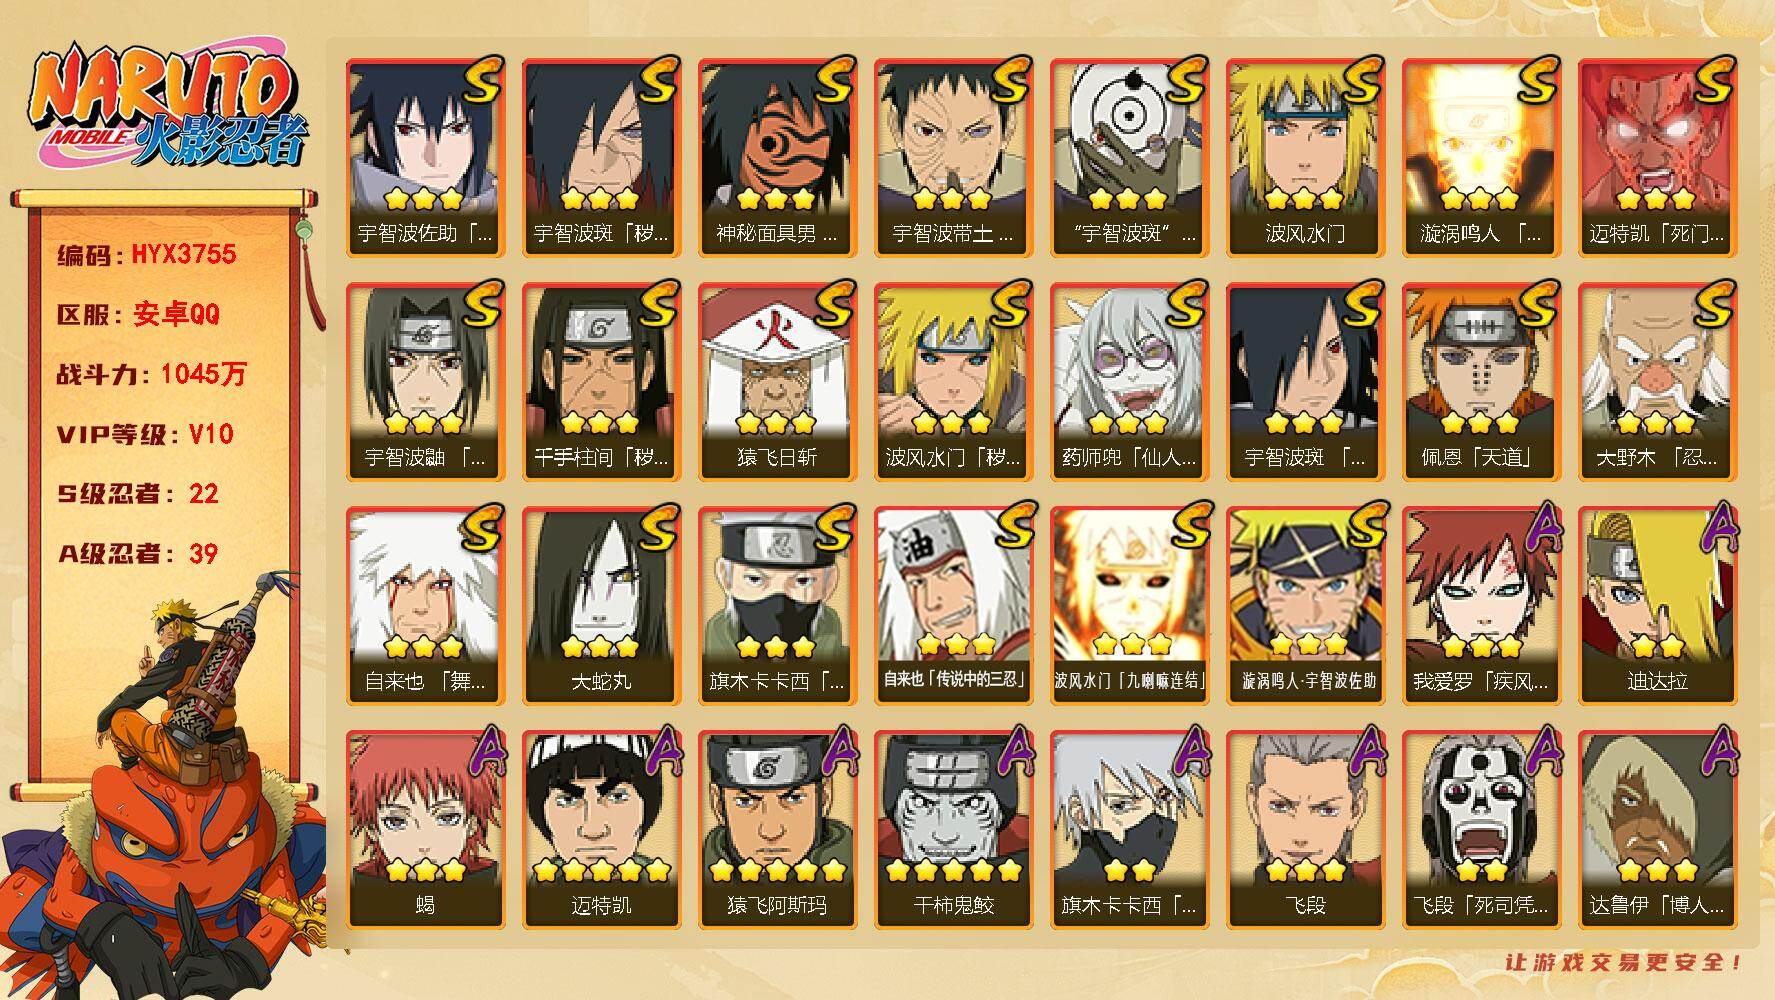
Task: Click the 蝎 ninja portrait
Action: click(x=425, y=830)
